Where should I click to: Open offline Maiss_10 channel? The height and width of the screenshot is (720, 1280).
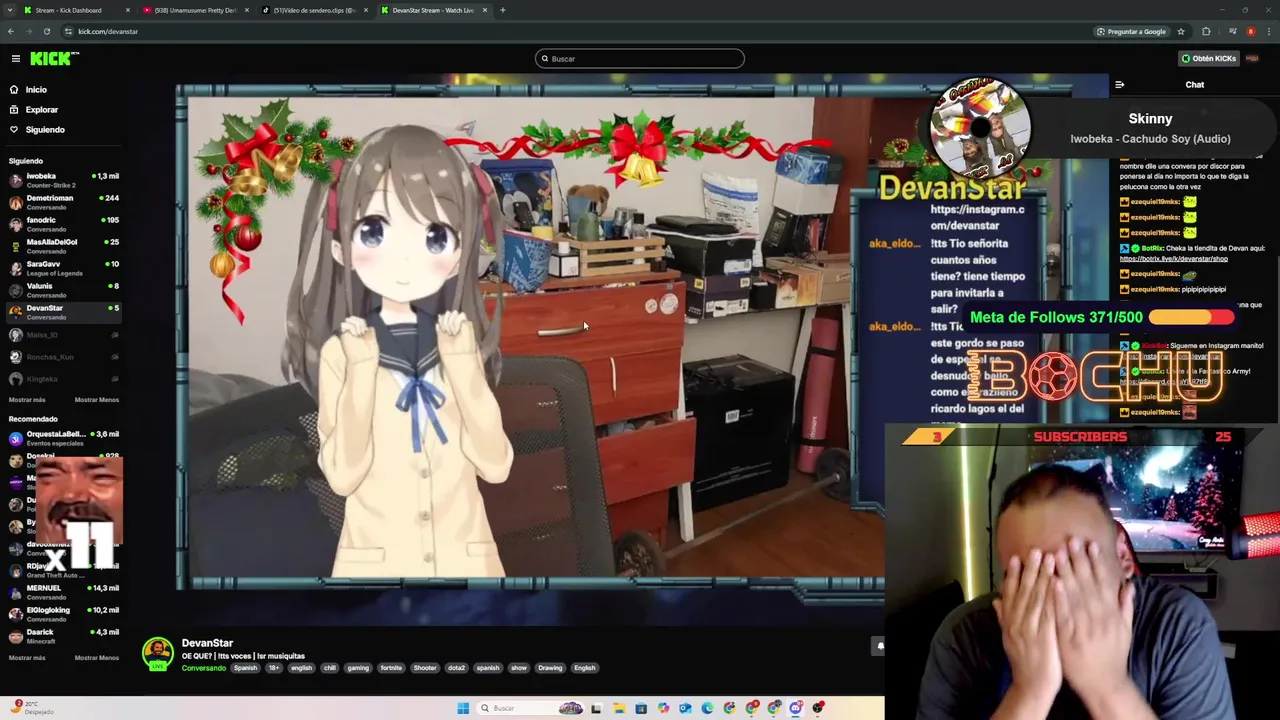63,335
